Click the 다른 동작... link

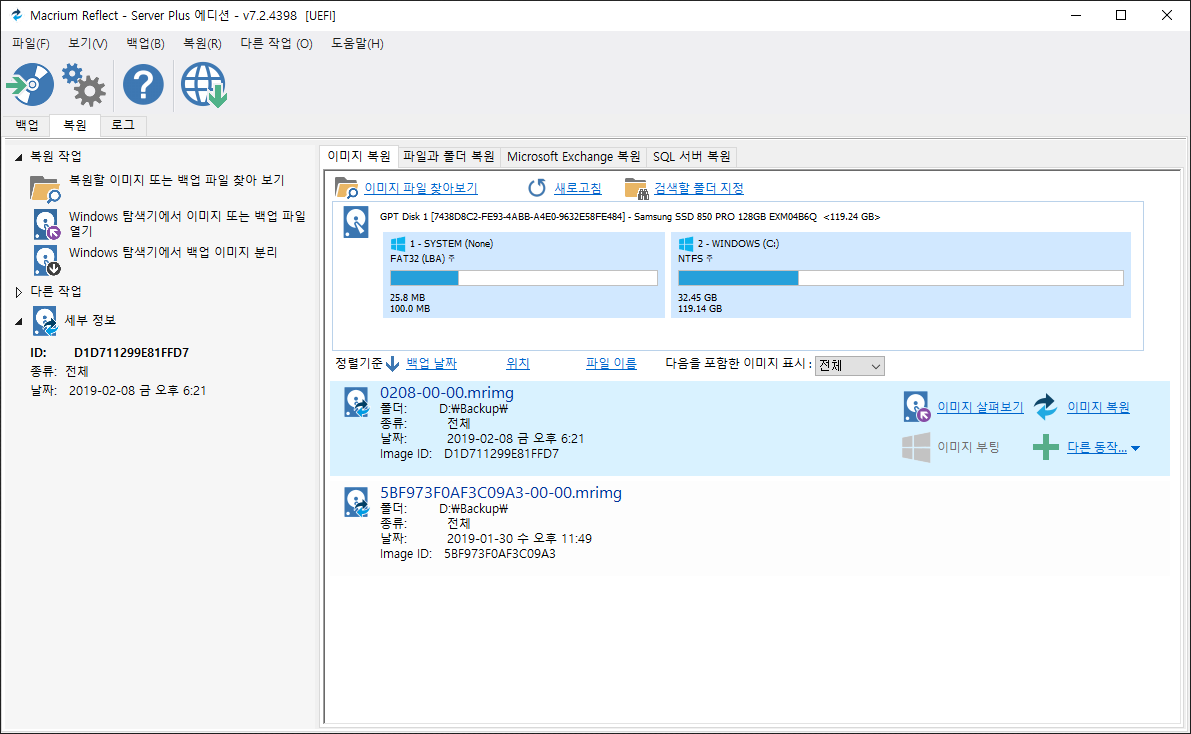point(1097,448)
